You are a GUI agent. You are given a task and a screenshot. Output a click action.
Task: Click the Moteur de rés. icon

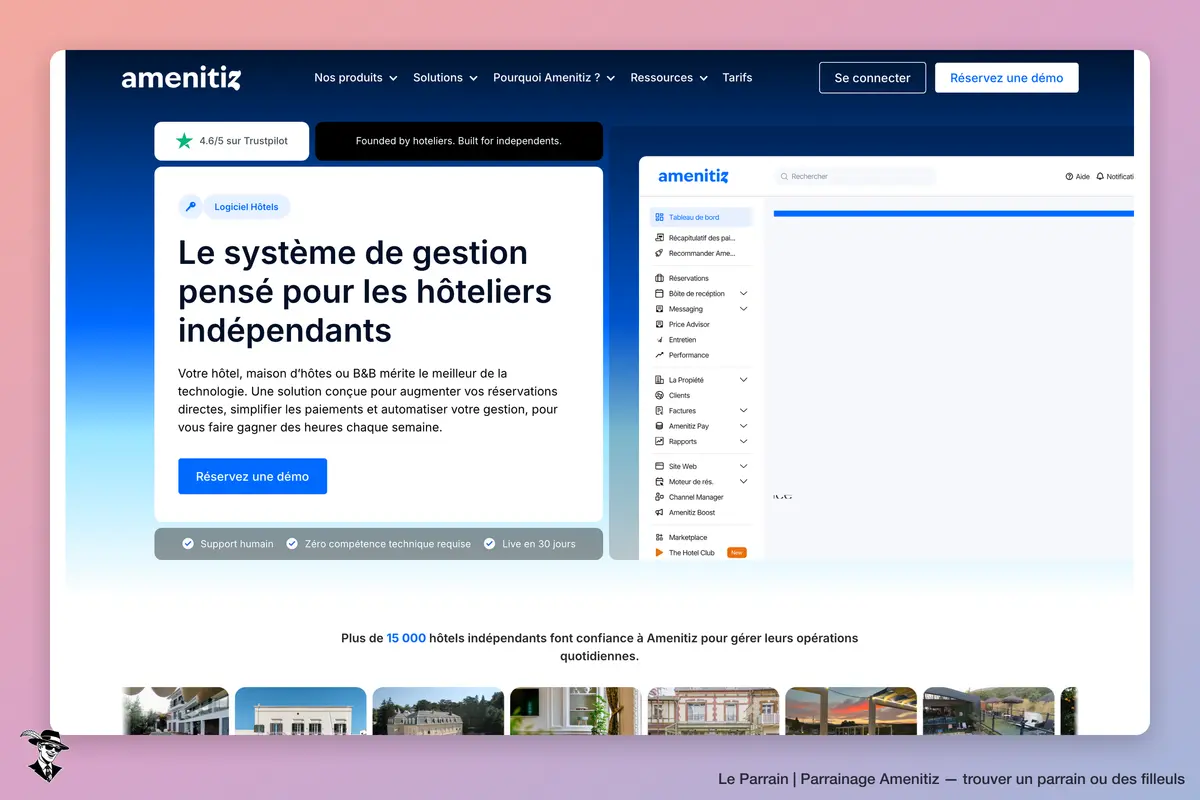[659, 482]
